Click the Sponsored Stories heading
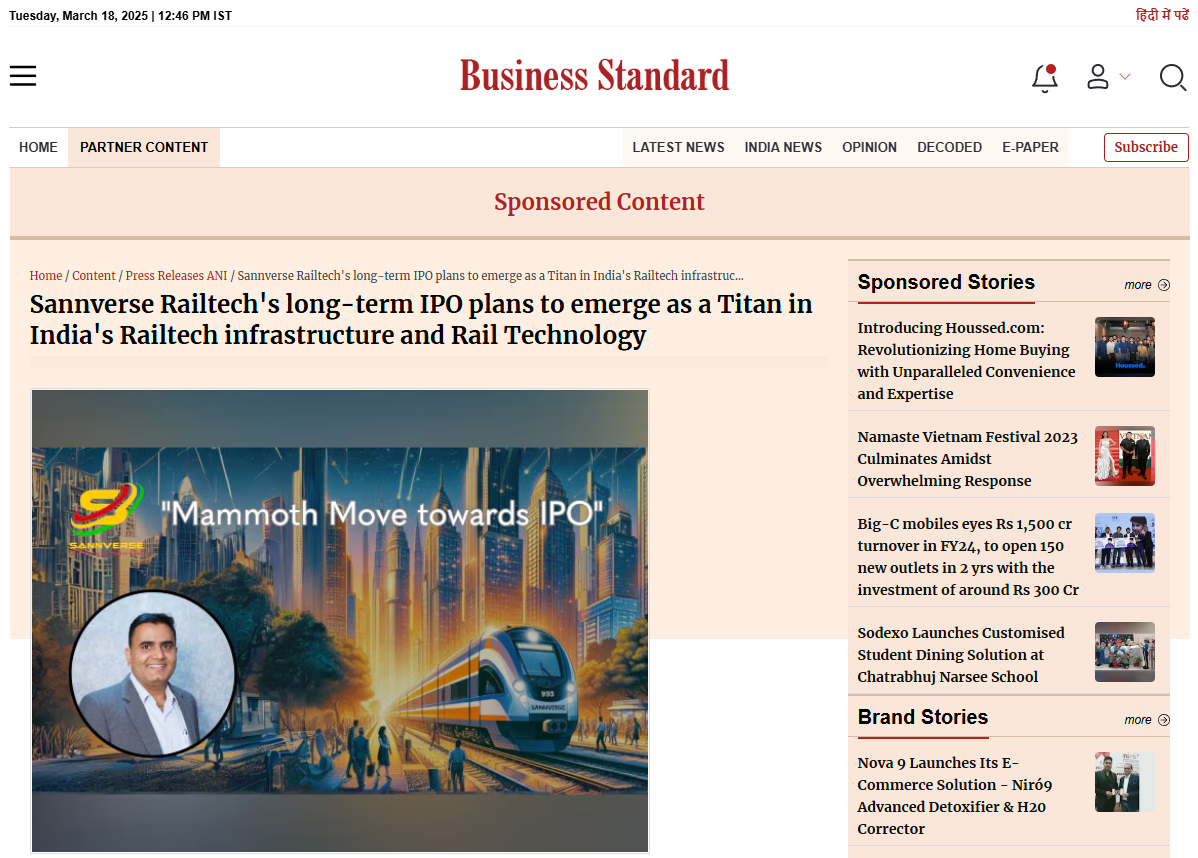This screenshot has height=858, width=1198. pyautogui.click(x=946, y=282)
